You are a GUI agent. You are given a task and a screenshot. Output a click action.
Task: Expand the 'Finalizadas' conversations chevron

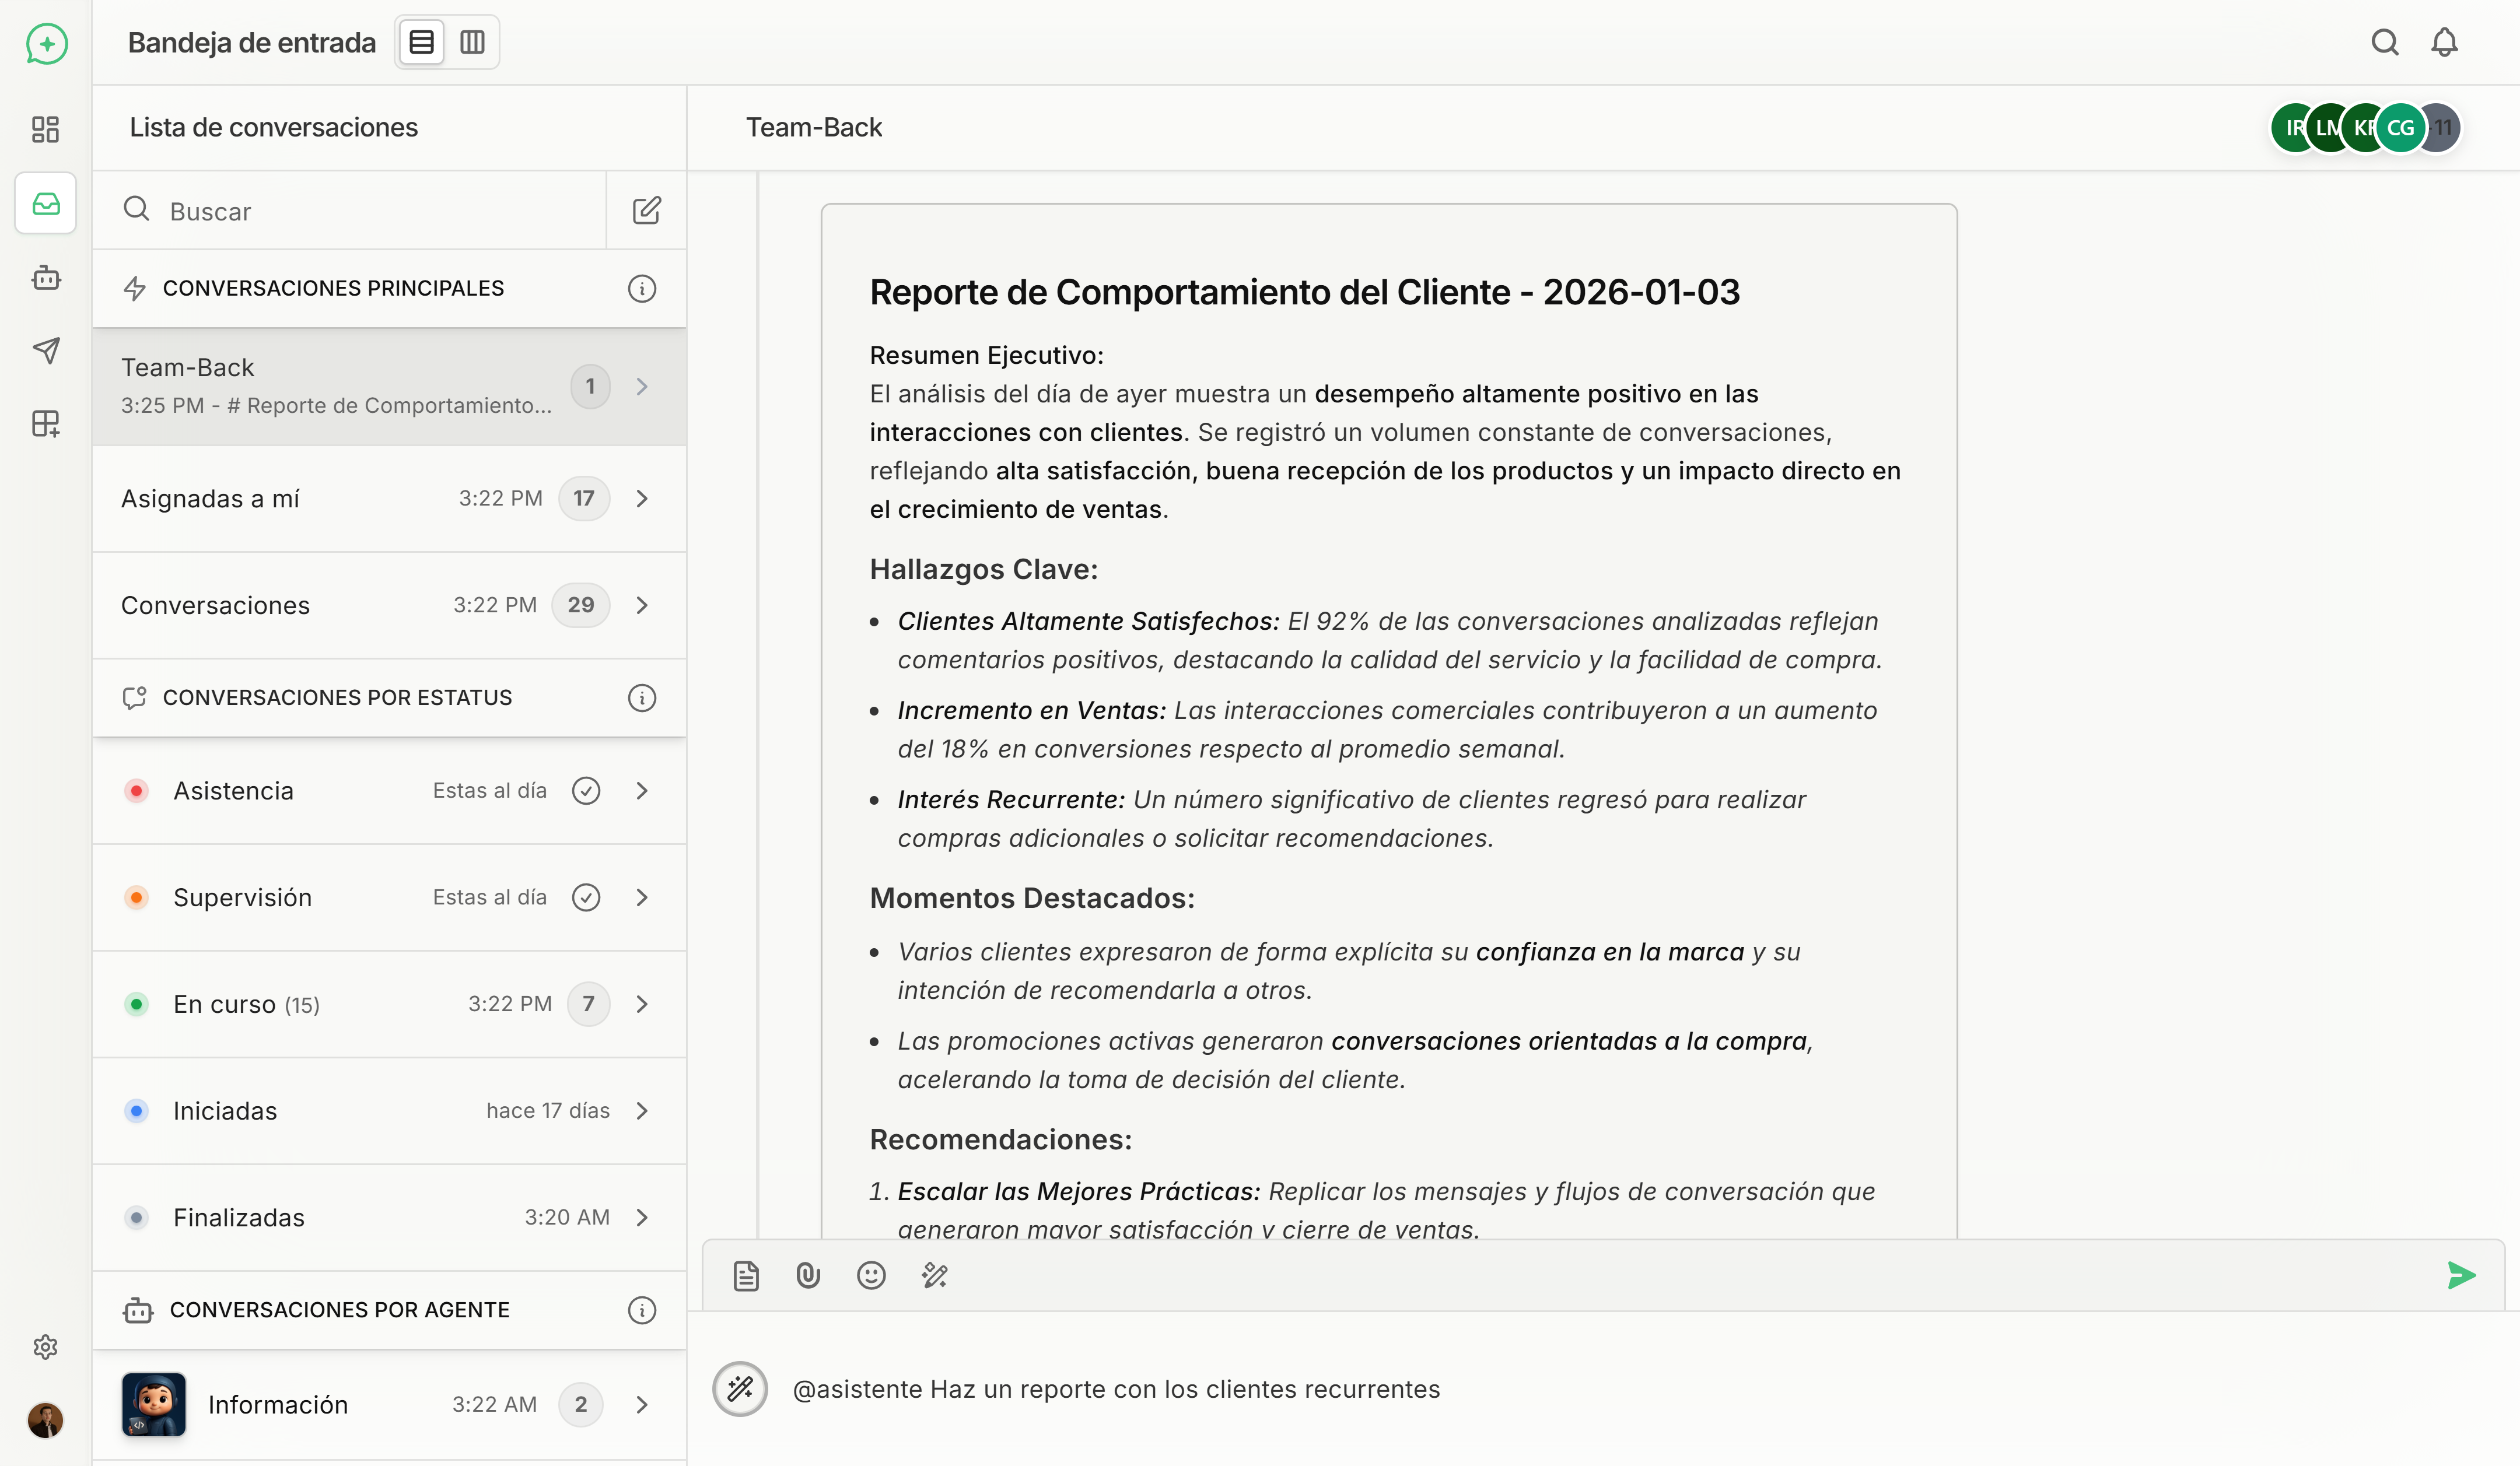[642, 1217]
